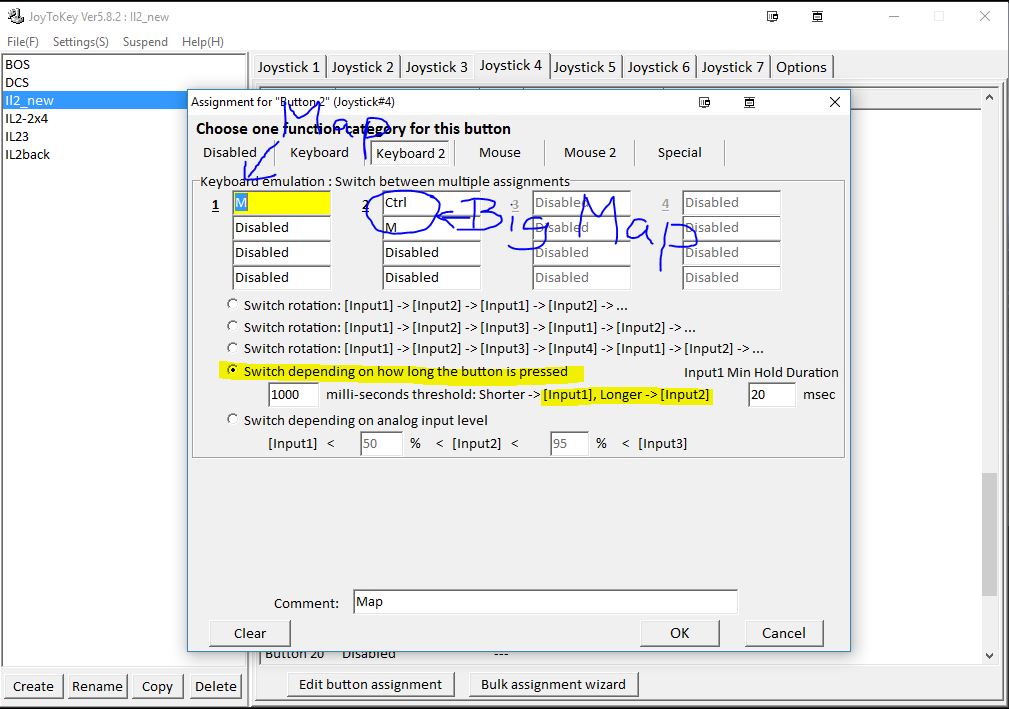Click Input 2 third key field
The height and width of the screenshot is (709, 1009).
click(x=432, y=253)
